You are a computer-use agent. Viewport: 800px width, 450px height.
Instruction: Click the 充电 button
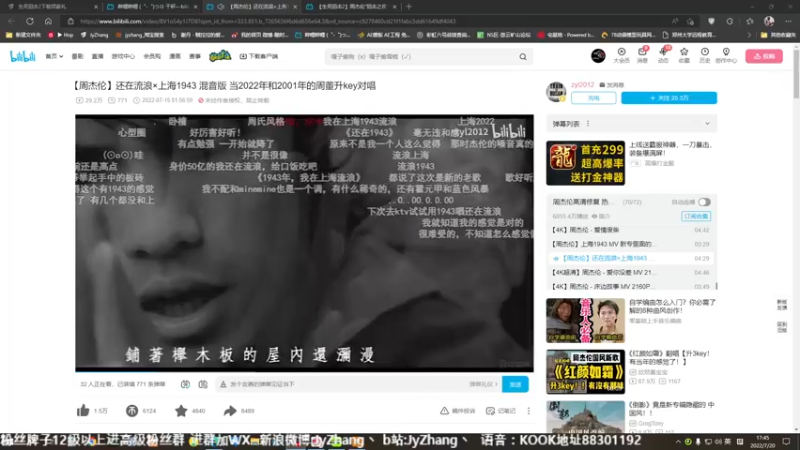click(x=593, y=98)
